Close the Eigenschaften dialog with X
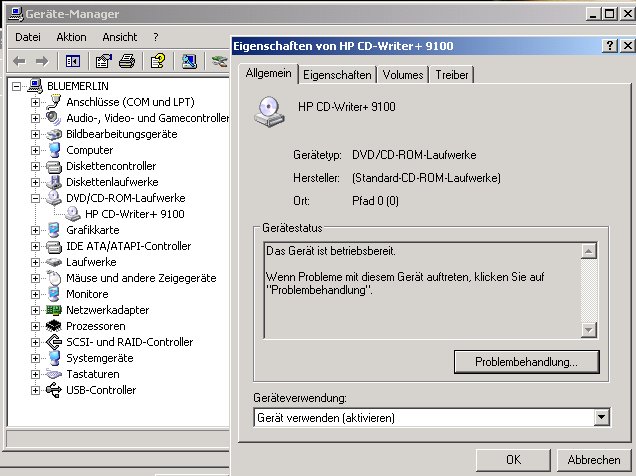The width and height of the screenshot is (636, 476). (x=627, y=46)
